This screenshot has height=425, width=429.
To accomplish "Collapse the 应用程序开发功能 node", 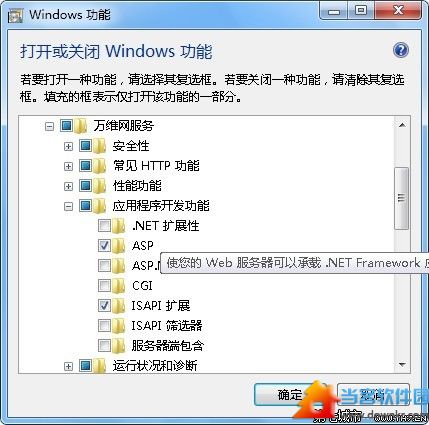I will tap(68, 207).
